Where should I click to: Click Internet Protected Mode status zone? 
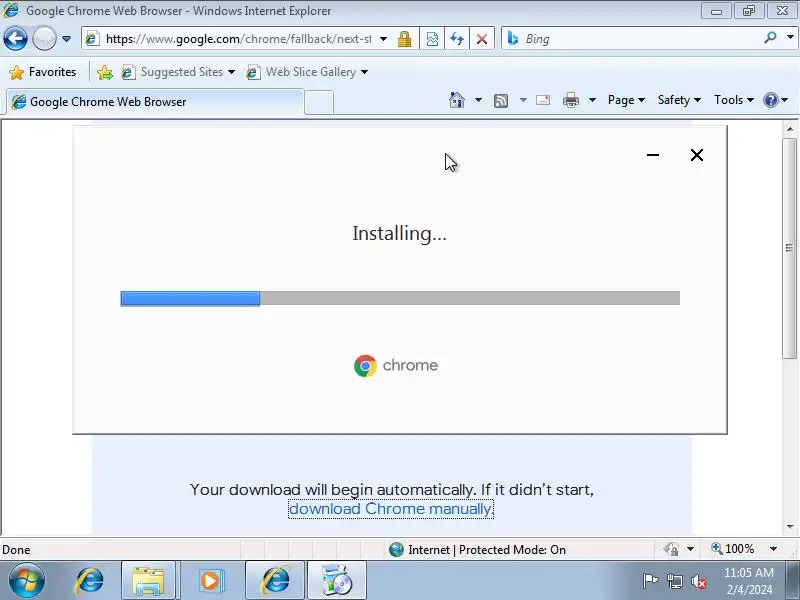click(478, 549)
